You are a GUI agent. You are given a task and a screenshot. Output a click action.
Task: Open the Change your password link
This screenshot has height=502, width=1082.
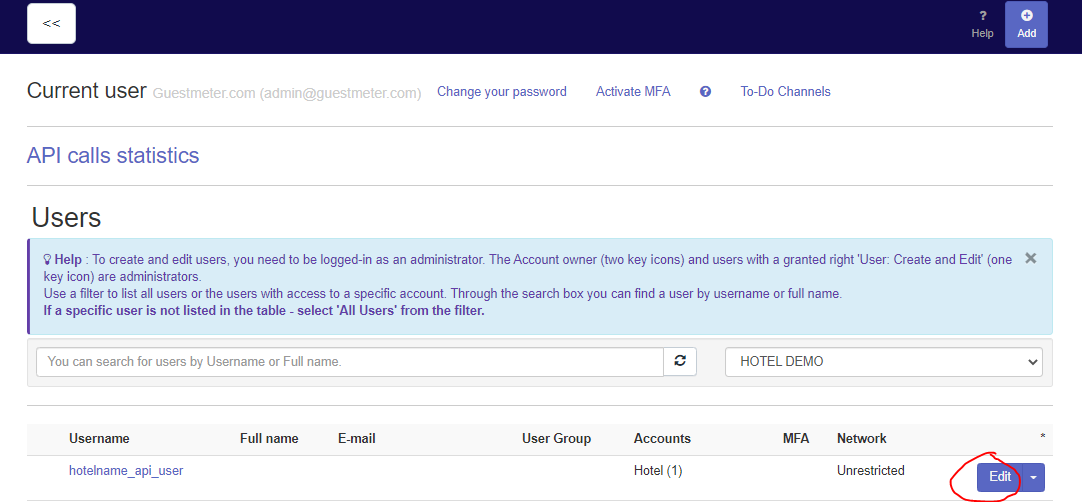point(502,92)
